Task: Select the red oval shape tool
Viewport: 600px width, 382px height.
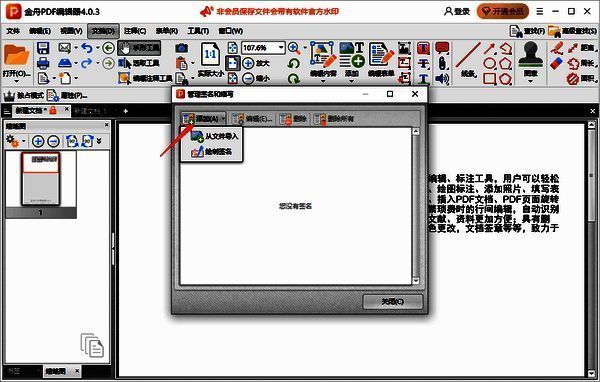Action: point(489,64)
